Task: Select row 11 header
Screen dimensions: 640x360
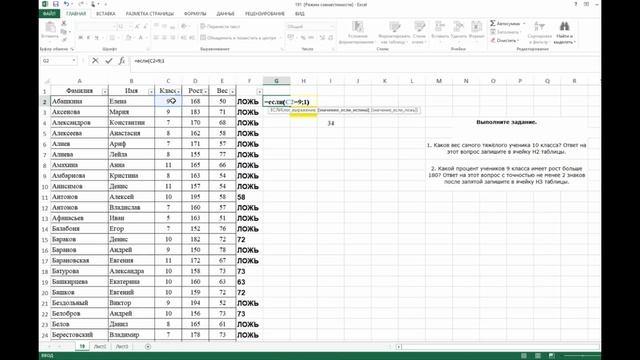Action: [44, 197]
